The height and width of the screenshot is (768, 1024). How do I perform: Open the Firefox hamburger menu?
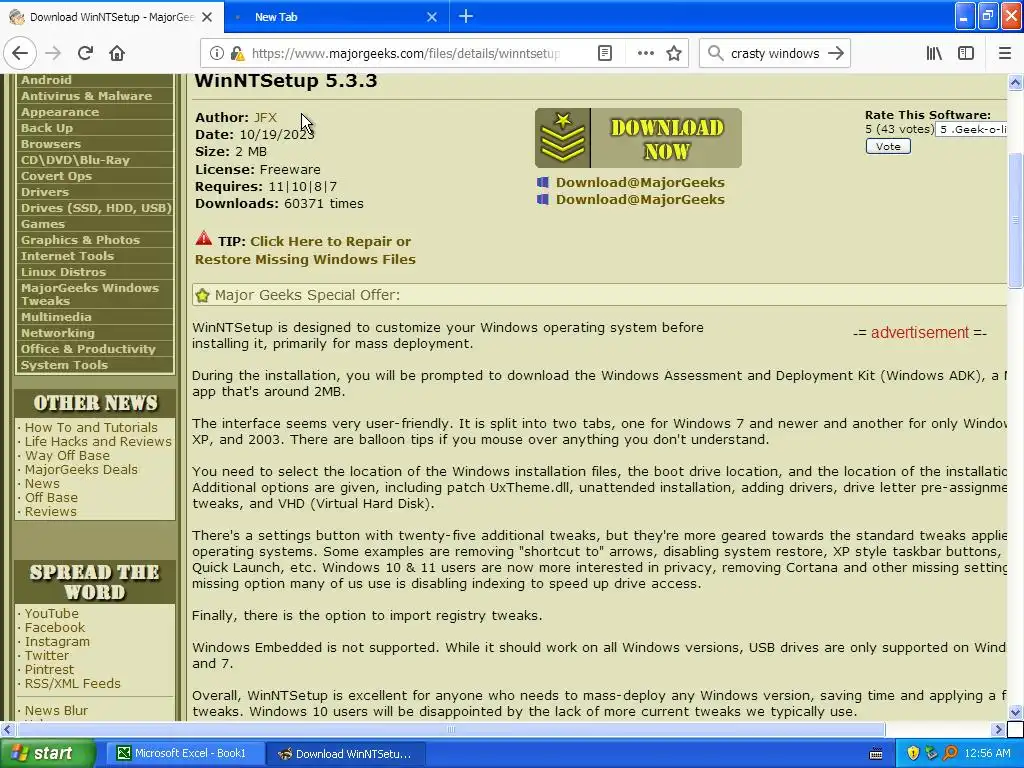click(x=1004, y=54)
